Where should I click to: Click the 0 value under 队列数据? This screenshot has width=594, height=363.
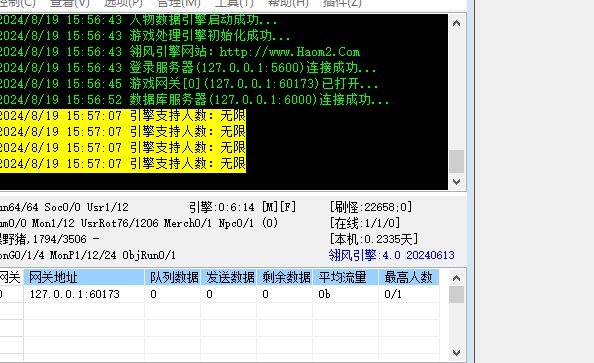tap(153, 294)
